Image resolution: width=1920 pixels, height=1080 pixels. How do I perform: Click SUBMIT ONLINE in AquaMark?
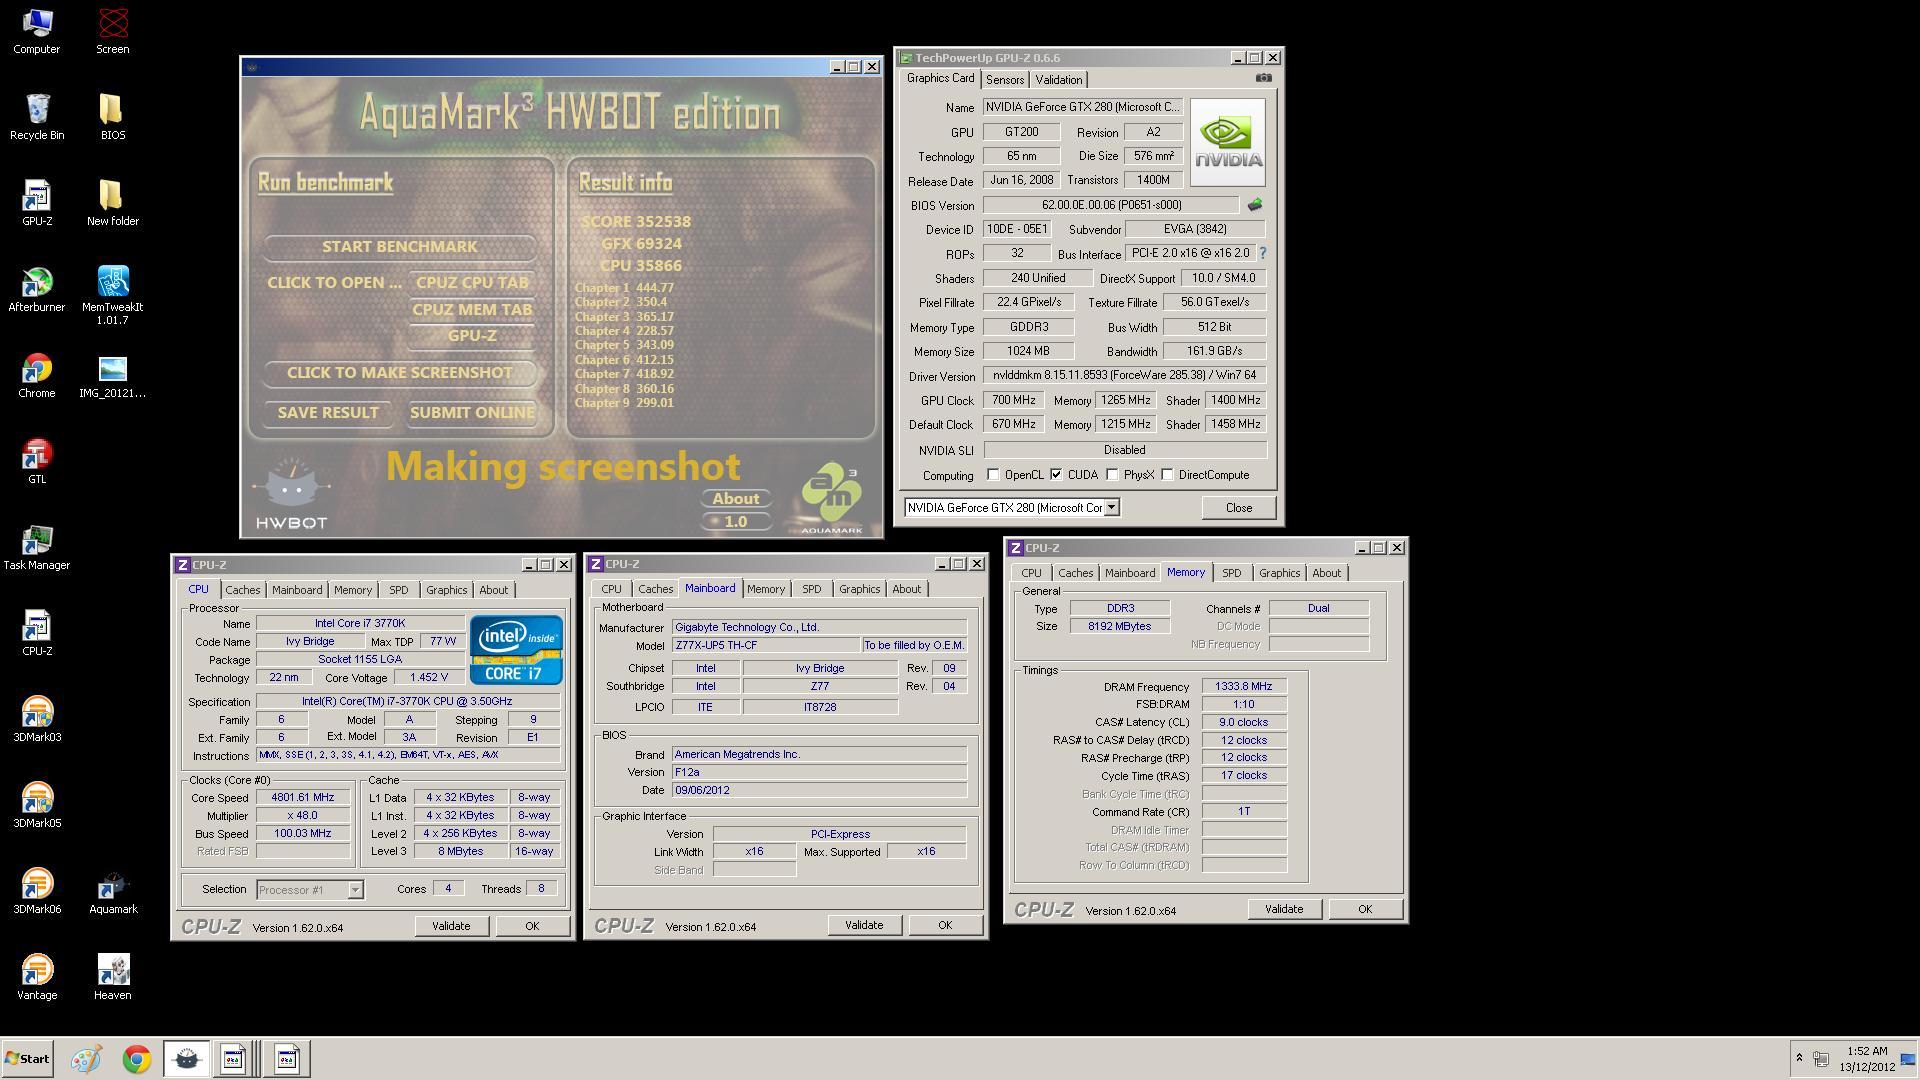(472, 413)
